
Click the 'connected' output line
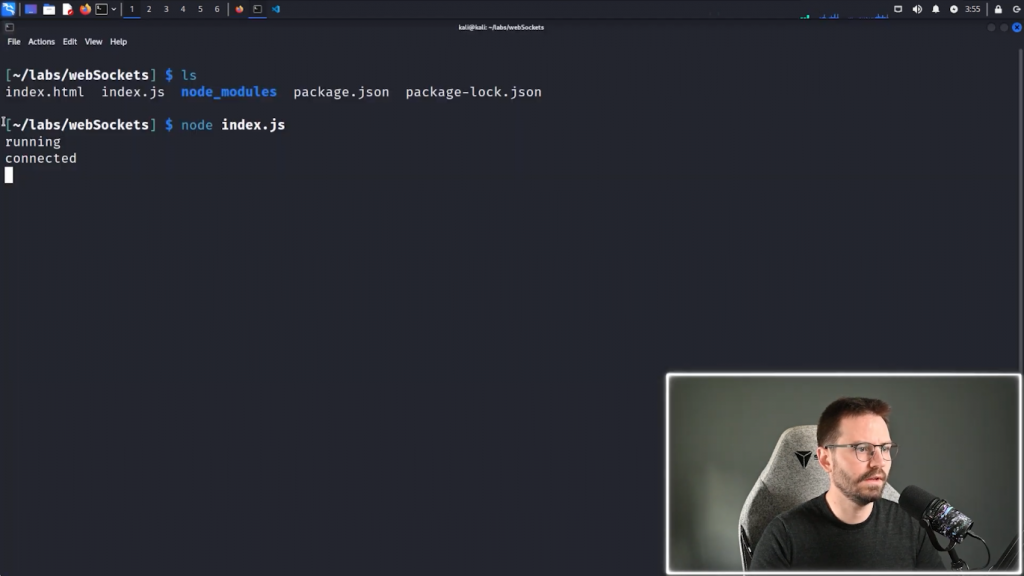coord(41,159)
